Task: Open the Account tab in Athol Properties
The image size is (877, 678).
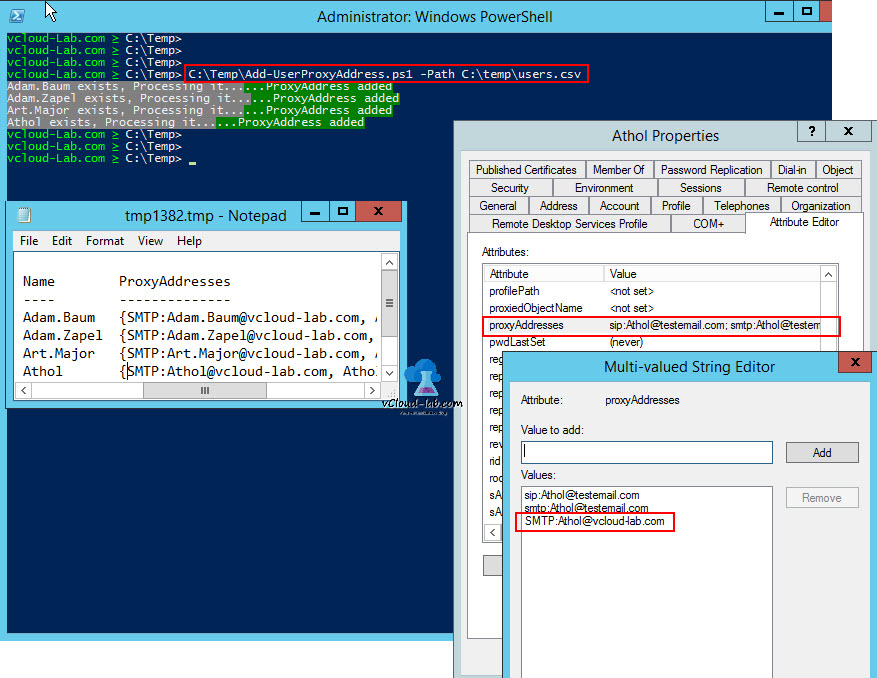Action: pos(620,205)
